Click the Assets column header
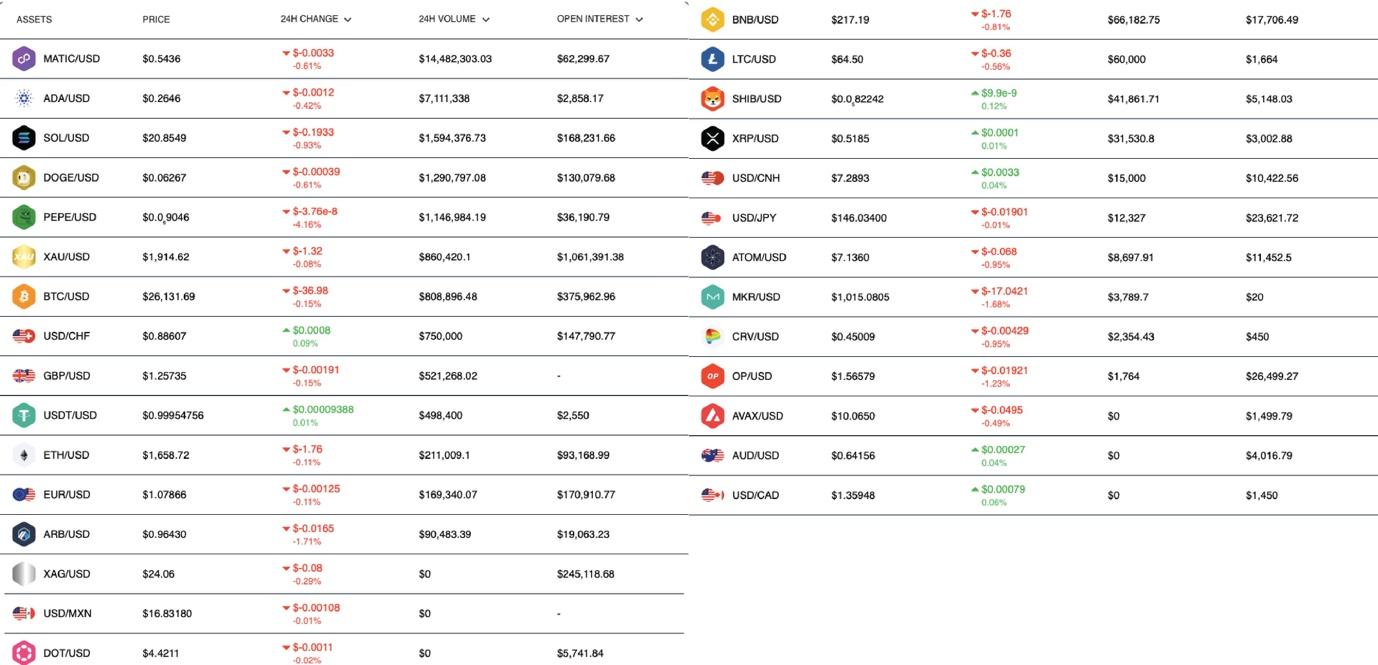Viewport: 1378px width, 665px height. [x=34, y=19]
